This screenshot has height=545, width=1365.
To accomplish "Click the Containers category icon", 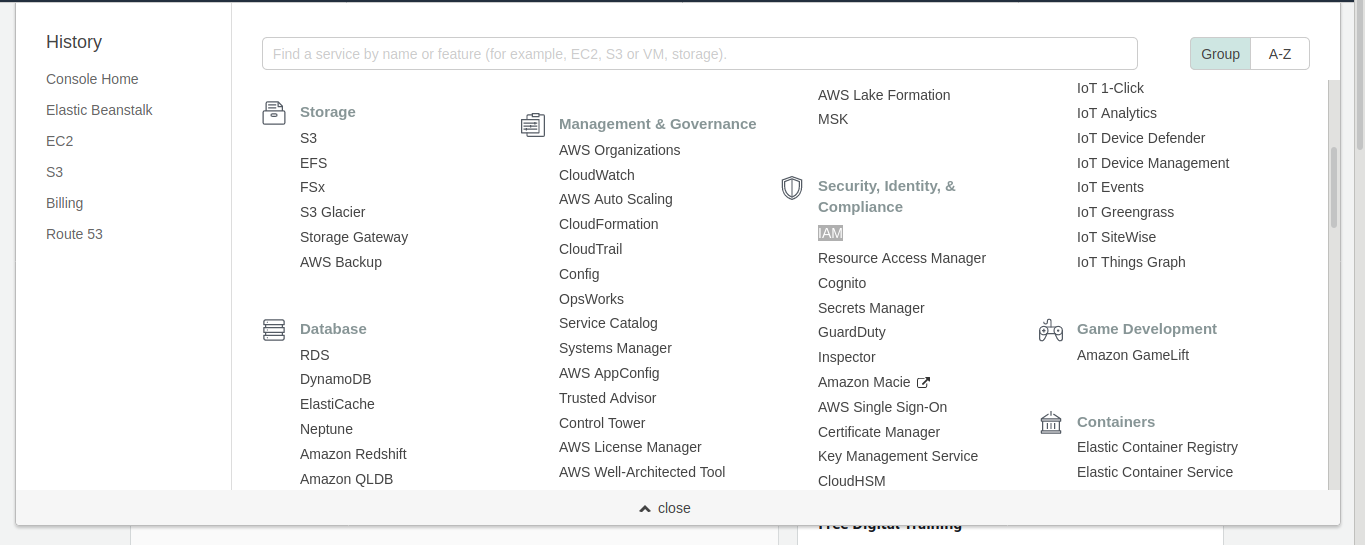I will point(1051,423).
